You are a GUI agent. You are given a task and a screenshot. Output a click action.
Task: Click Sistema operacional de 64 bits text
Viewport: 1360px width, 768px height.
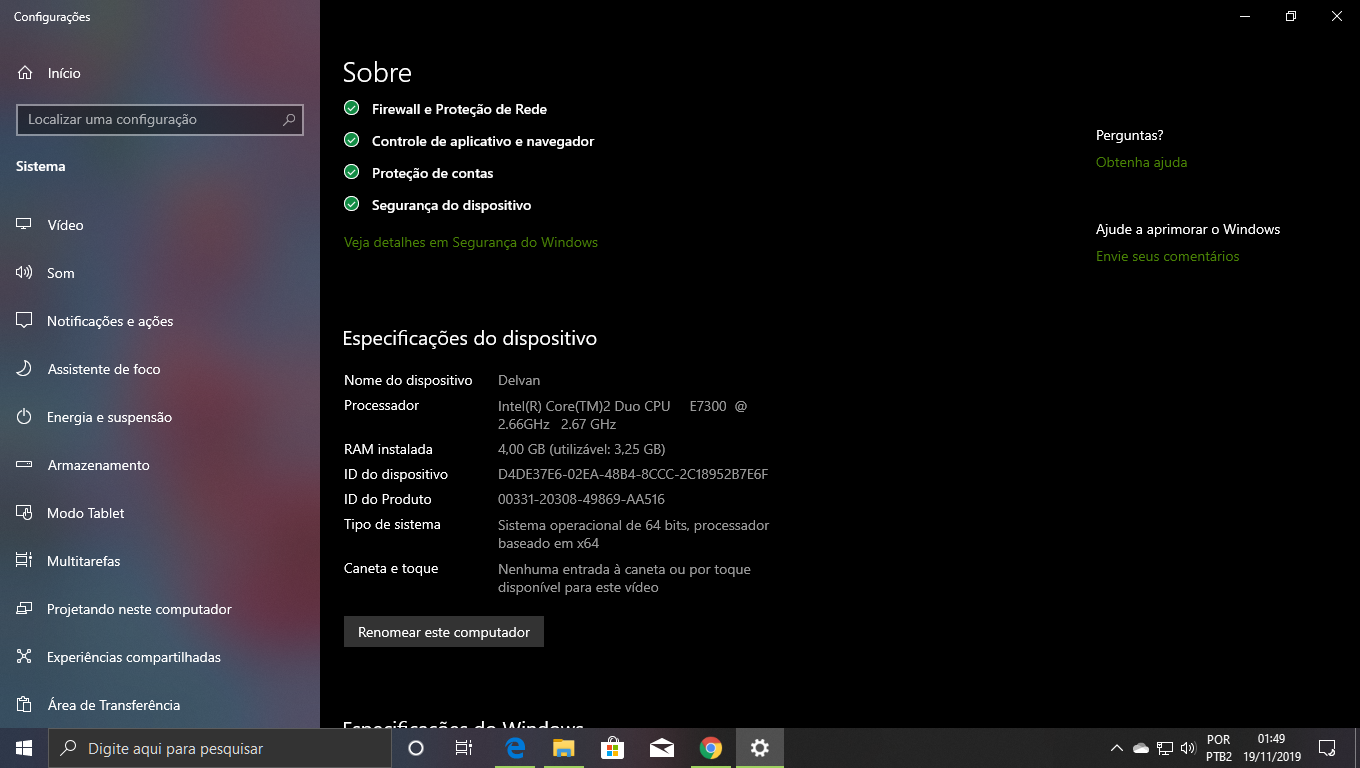[633, 534]
